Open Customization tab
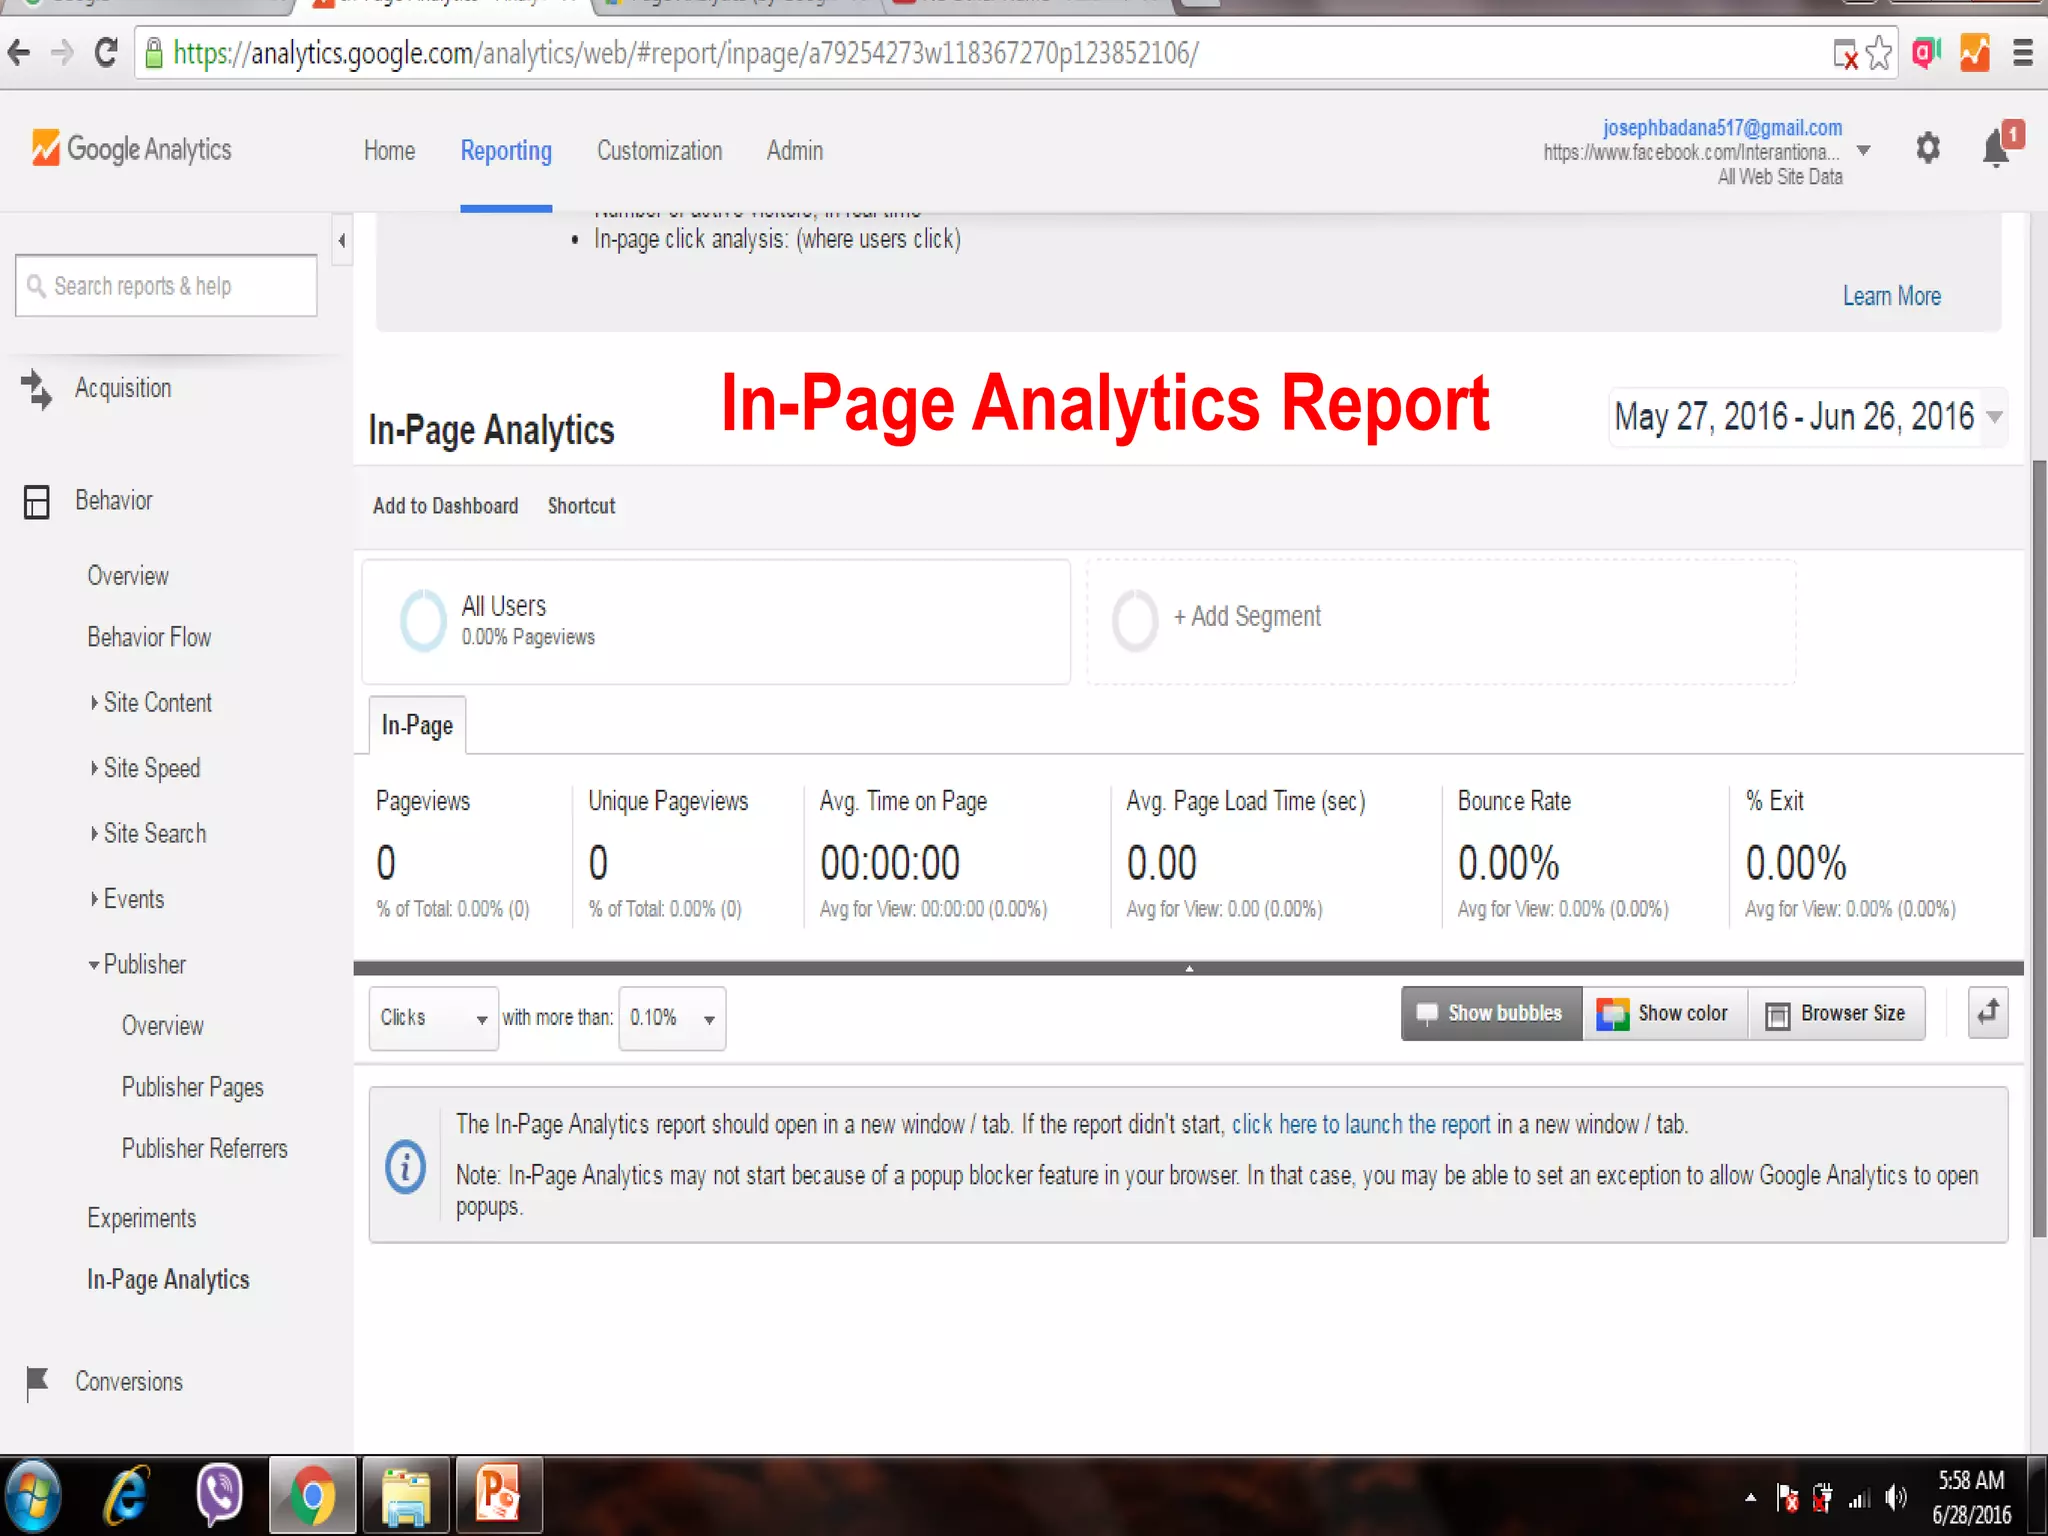2048x1536 pixels. point(659,151)
